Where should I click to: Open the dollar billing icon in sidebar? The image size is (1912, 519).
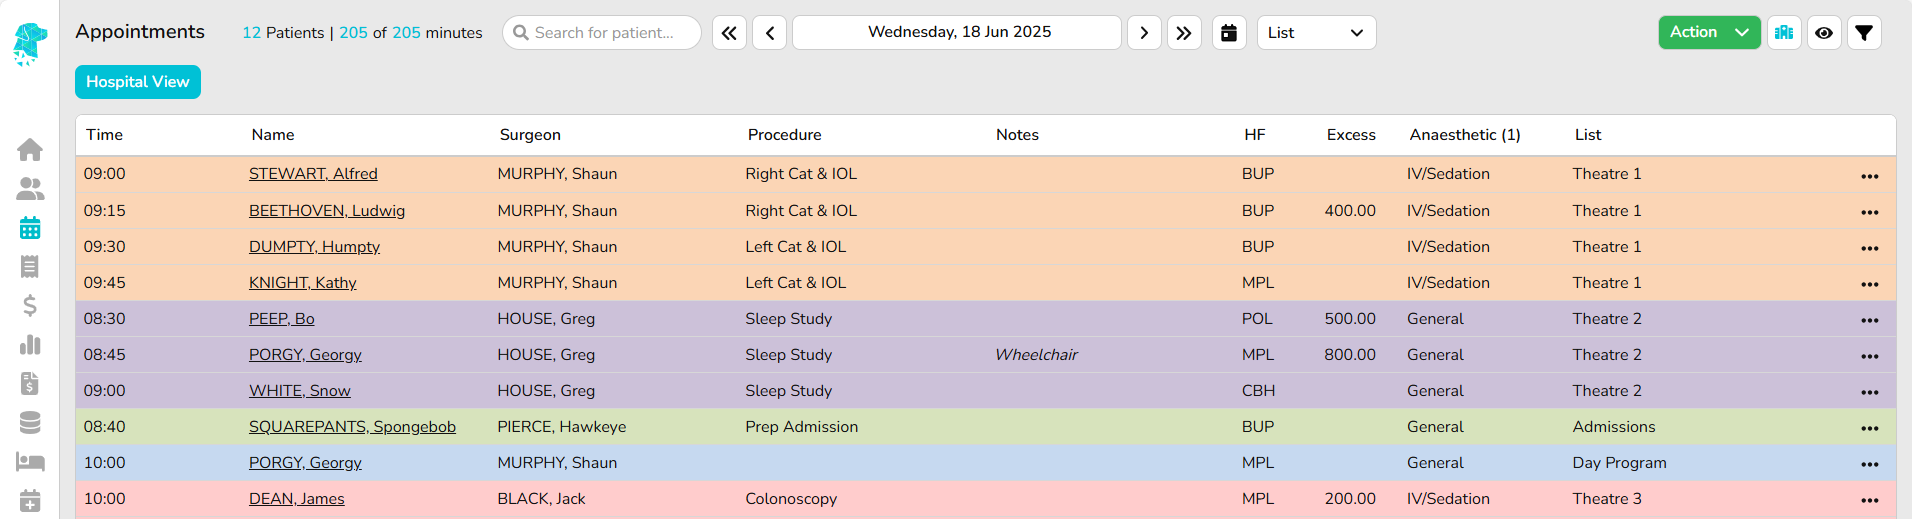pos(30,305)
